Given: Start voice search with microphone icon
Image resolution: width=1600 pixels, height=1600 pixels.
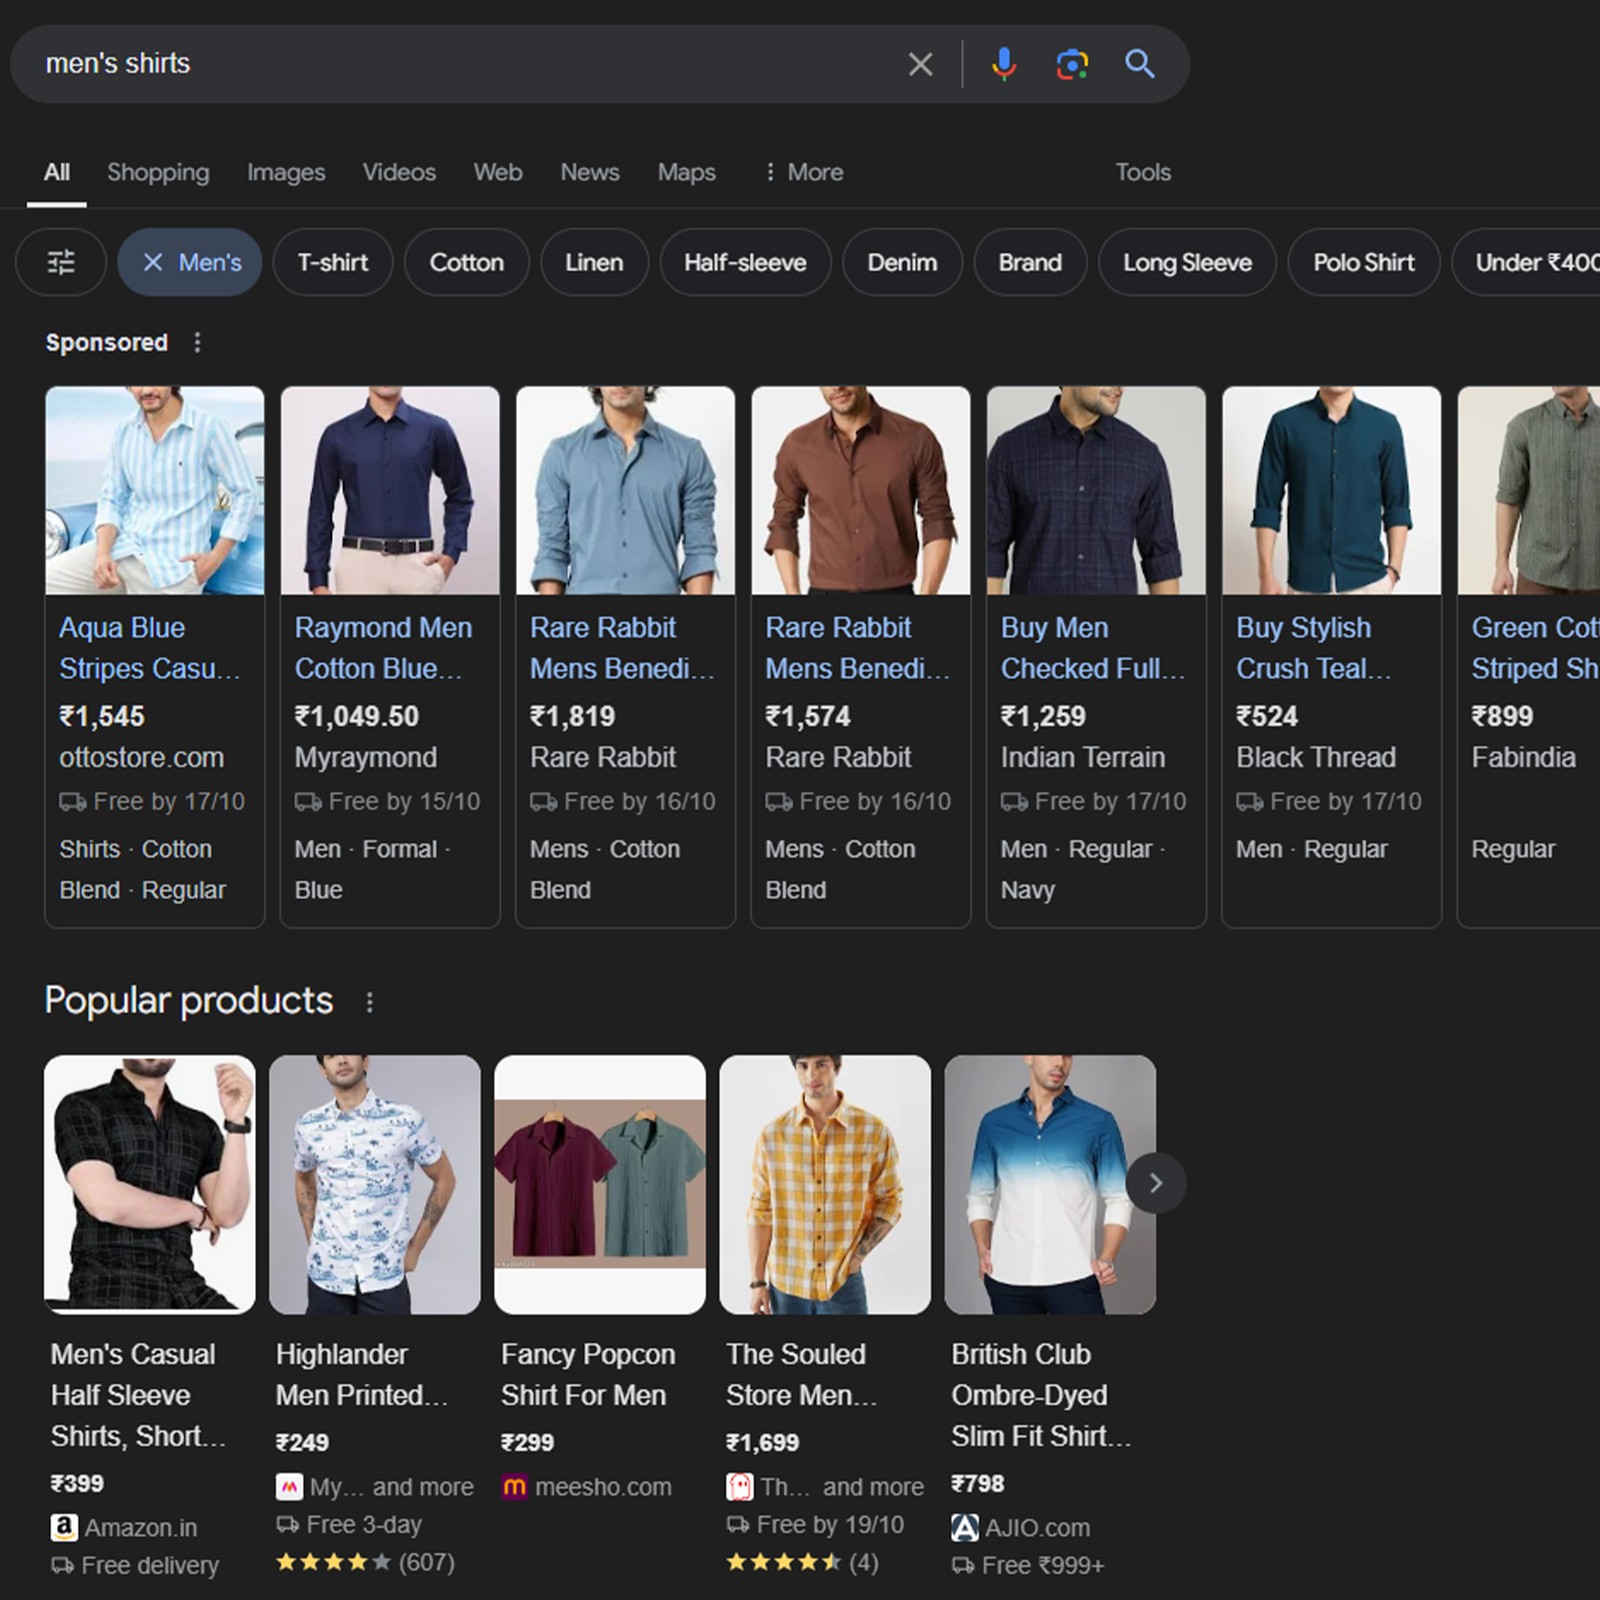Looking at the screenshot, I should tap(1003, 64).
